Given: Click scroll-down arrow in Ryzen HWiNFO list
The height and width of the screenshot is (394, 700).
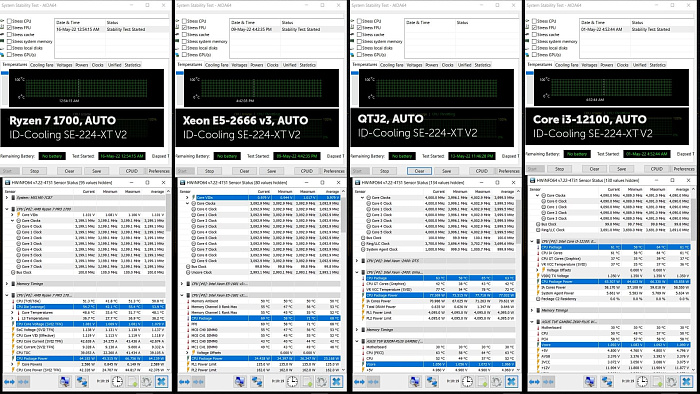Looking at the screenshot, I should pos(168,370).
